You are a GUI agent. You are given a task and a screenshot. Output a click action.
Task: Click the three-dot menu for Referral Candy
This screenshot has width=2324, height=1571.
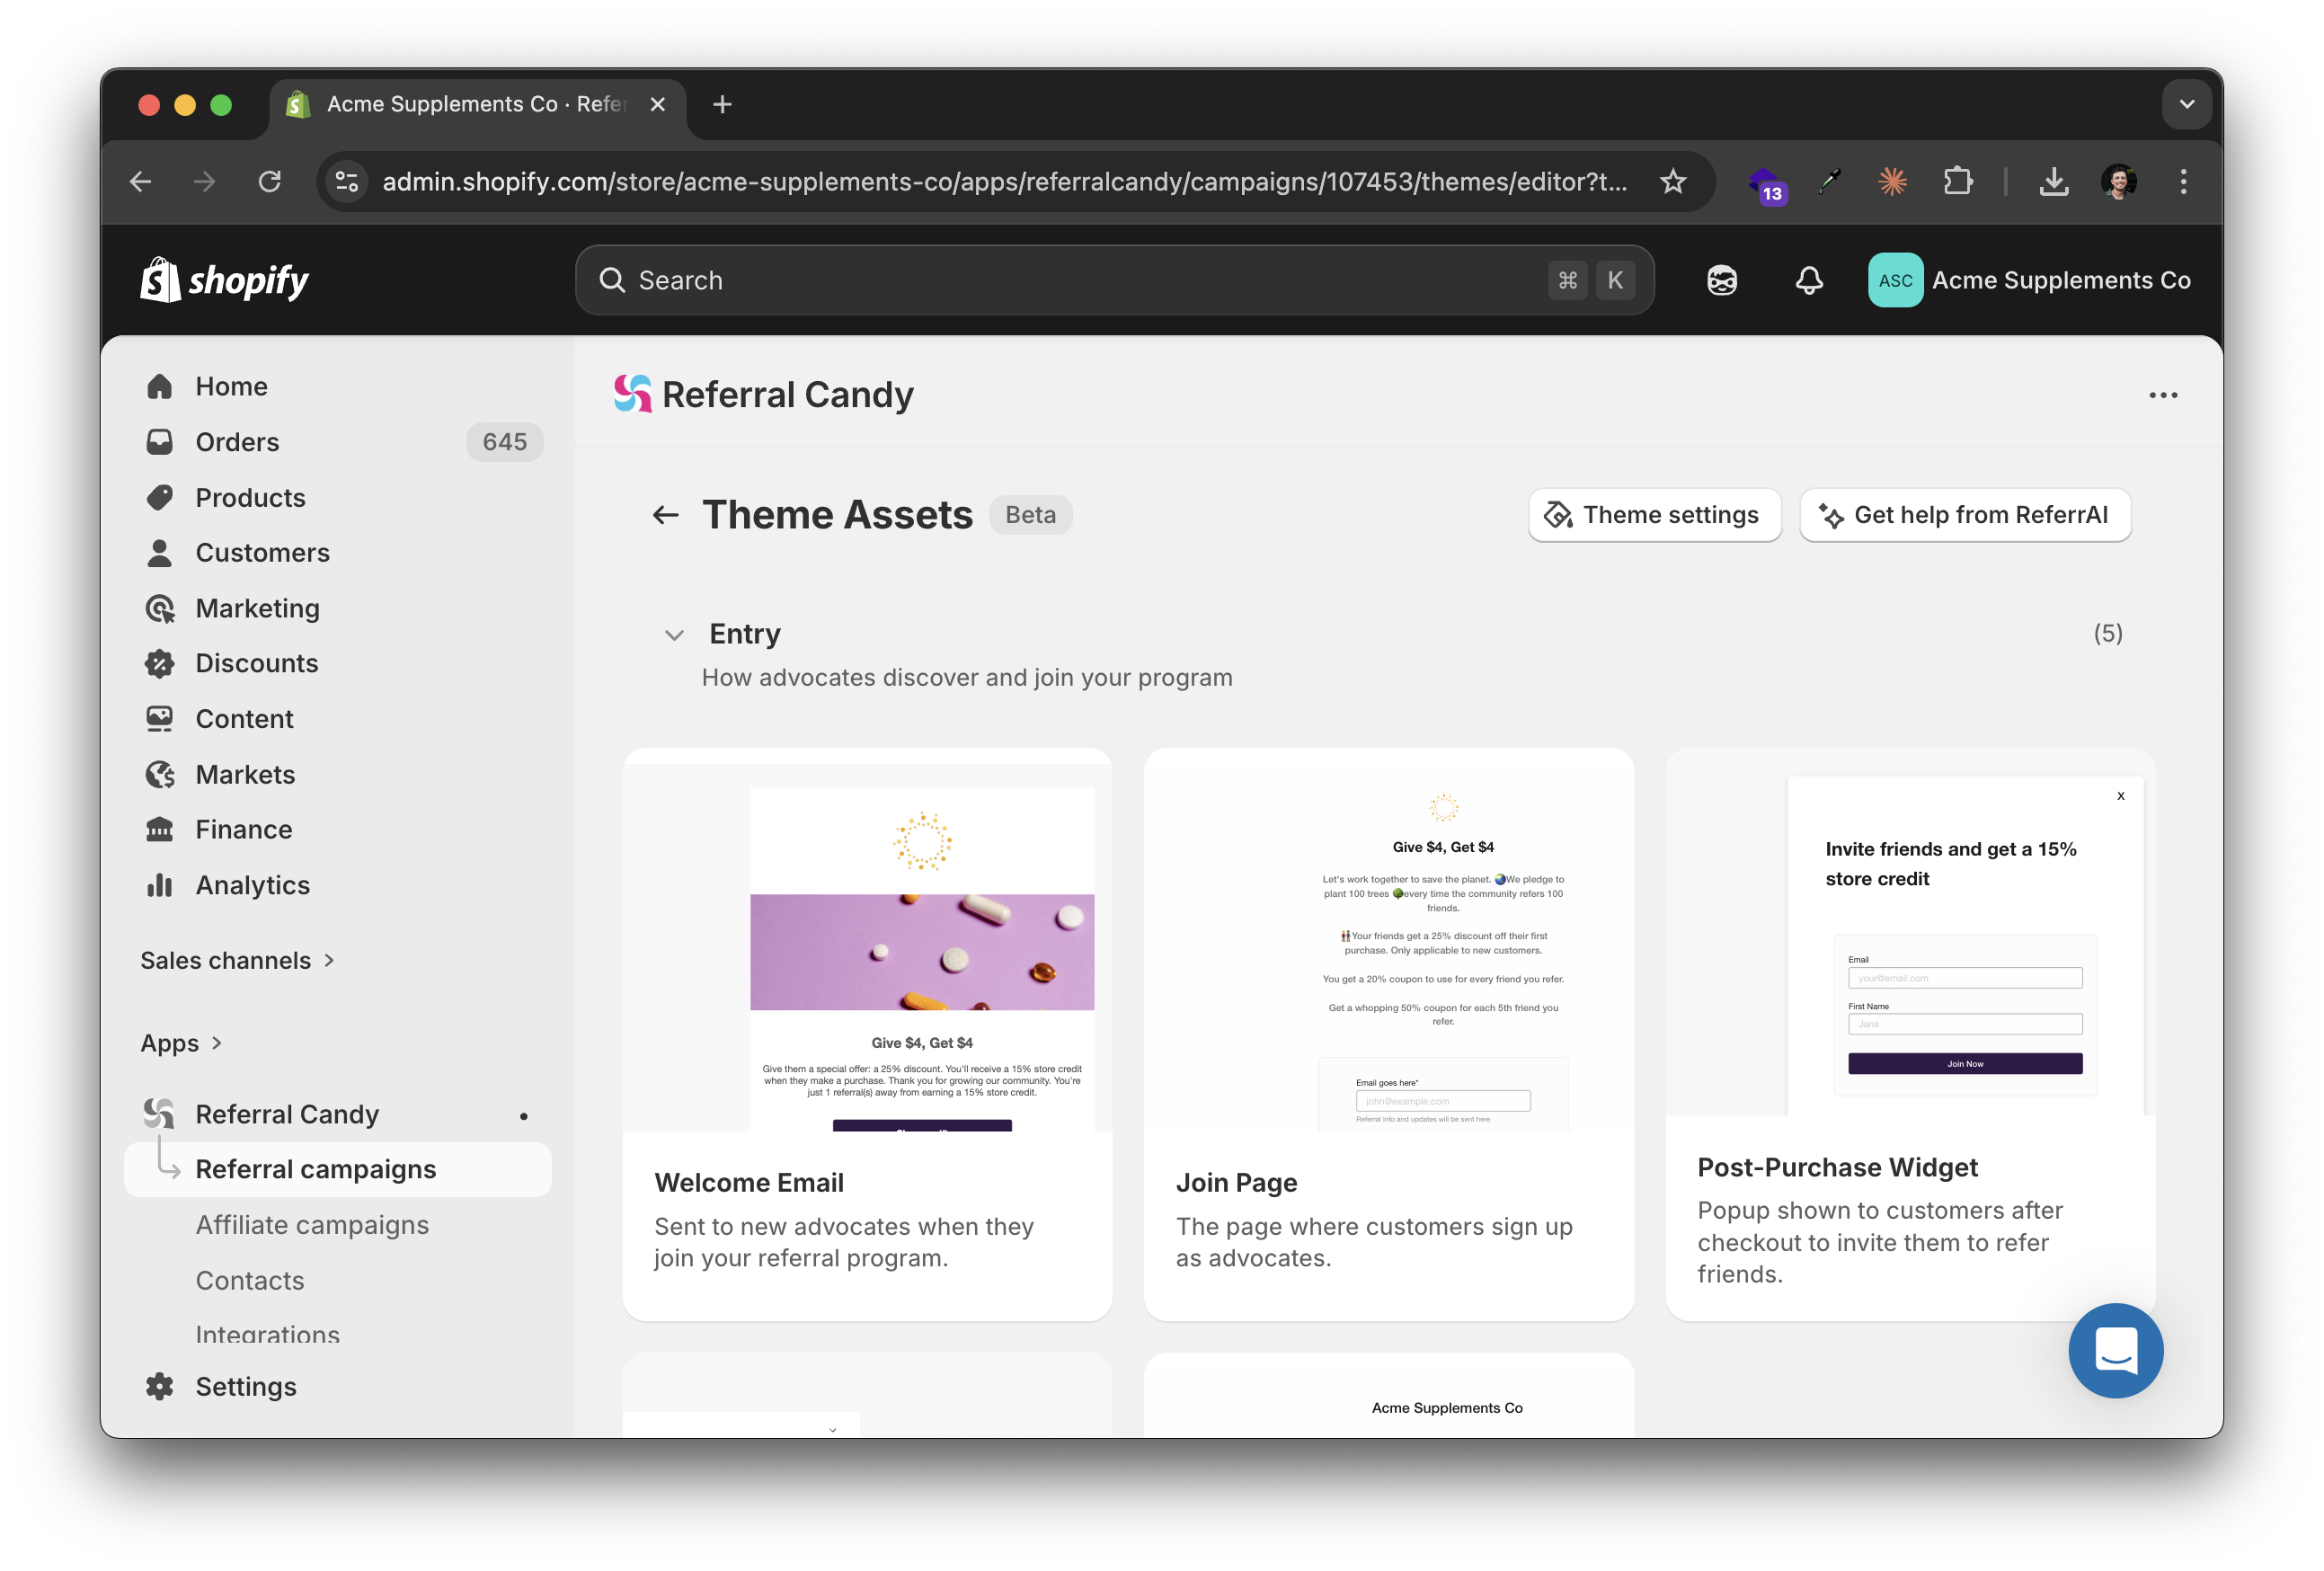(x=2162, y=395)
